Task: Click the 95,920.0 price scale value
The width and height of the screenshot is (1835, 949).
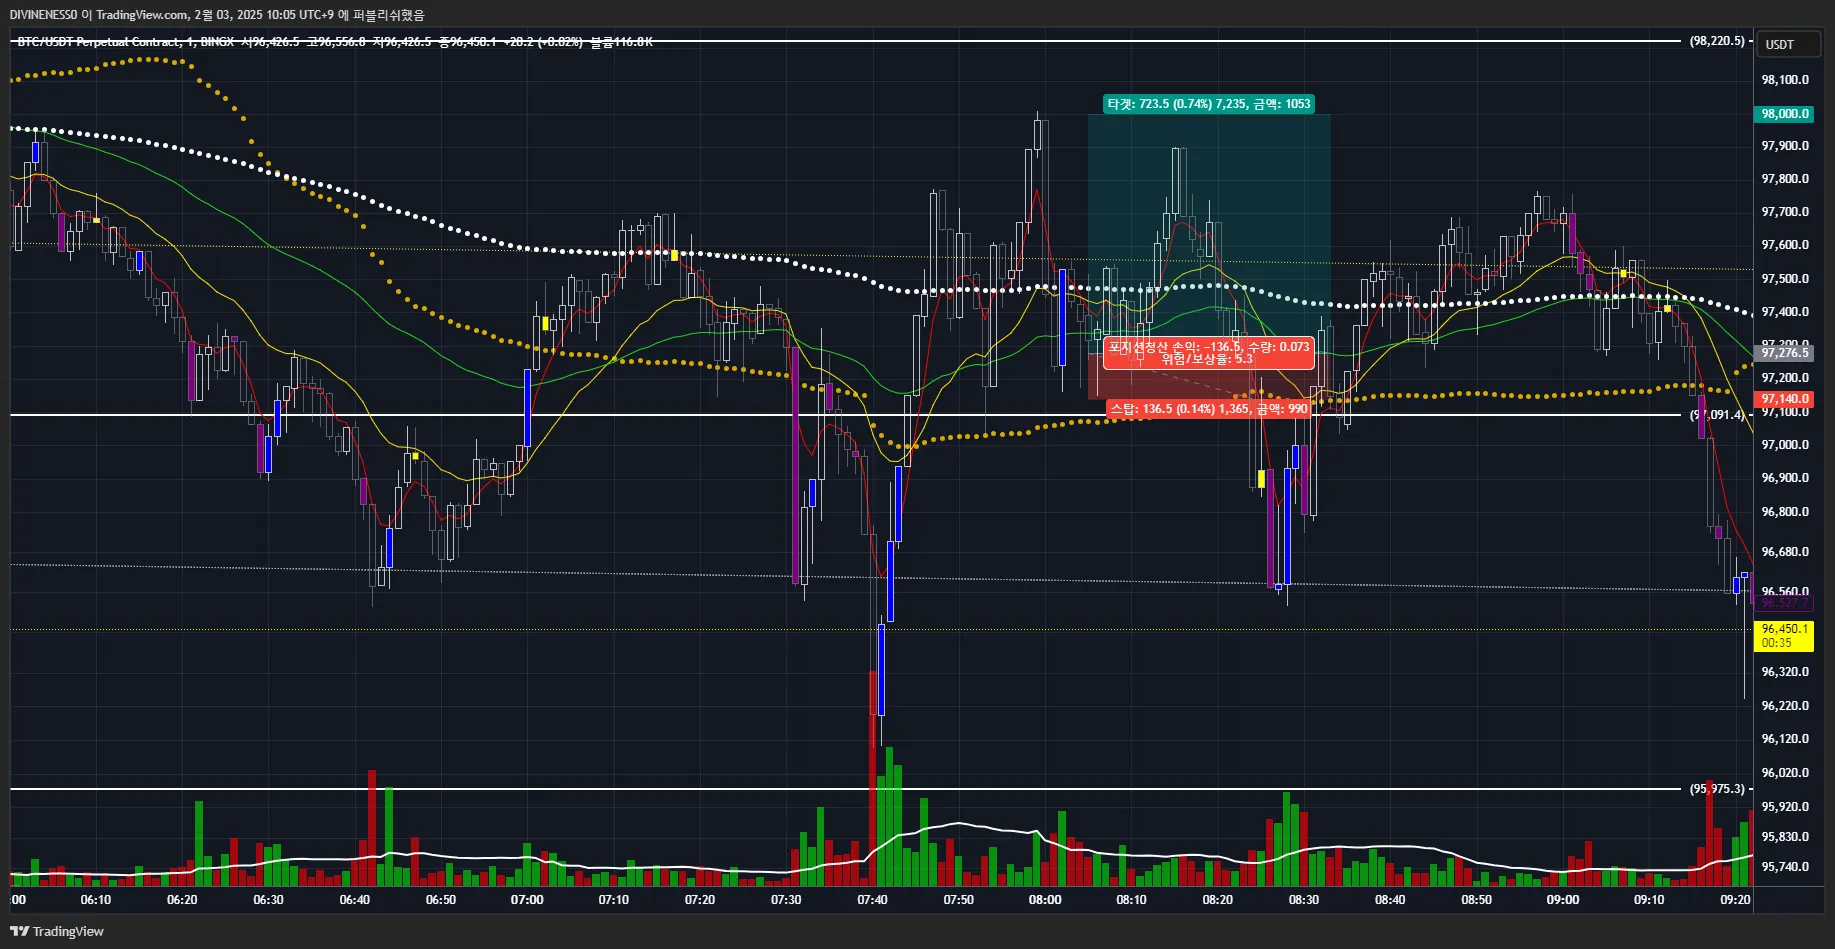Action: click(x=1785, y=807)
